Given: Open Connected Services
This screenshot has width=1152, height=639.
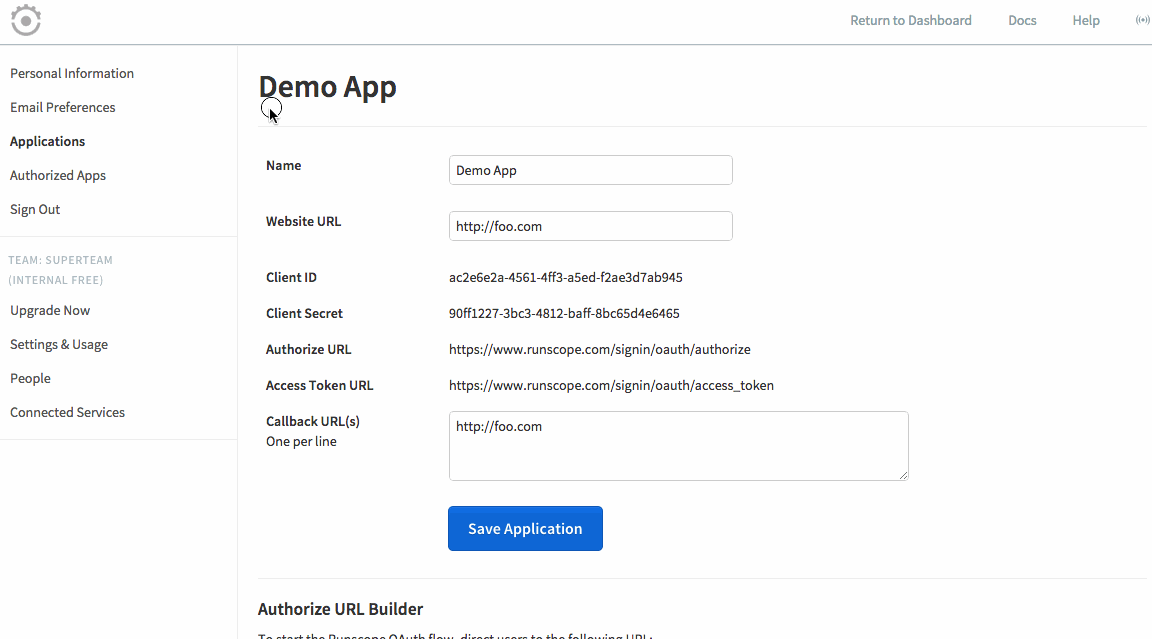Looking at the screenshot, I should click(68, 412).
